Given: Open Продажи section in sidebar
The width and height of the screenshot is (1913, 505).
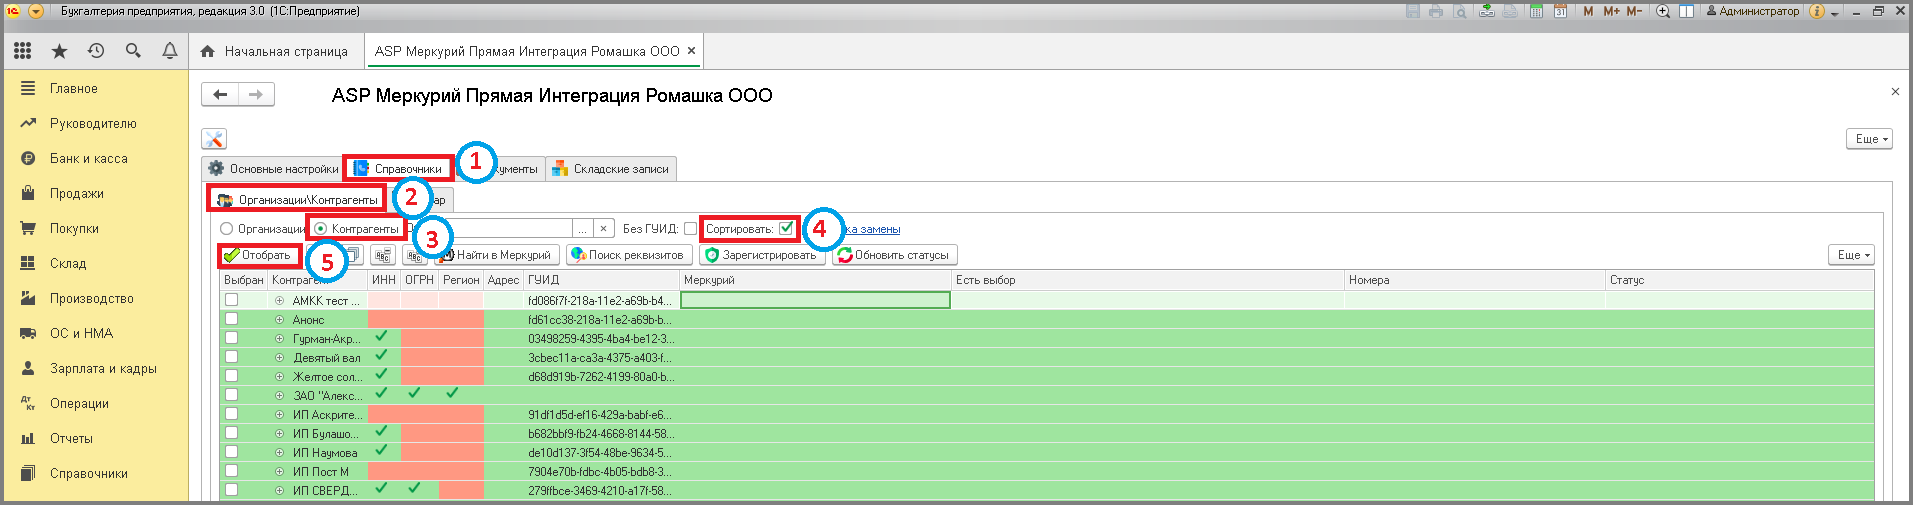Looking at the screenshot, I should (77, 193).
